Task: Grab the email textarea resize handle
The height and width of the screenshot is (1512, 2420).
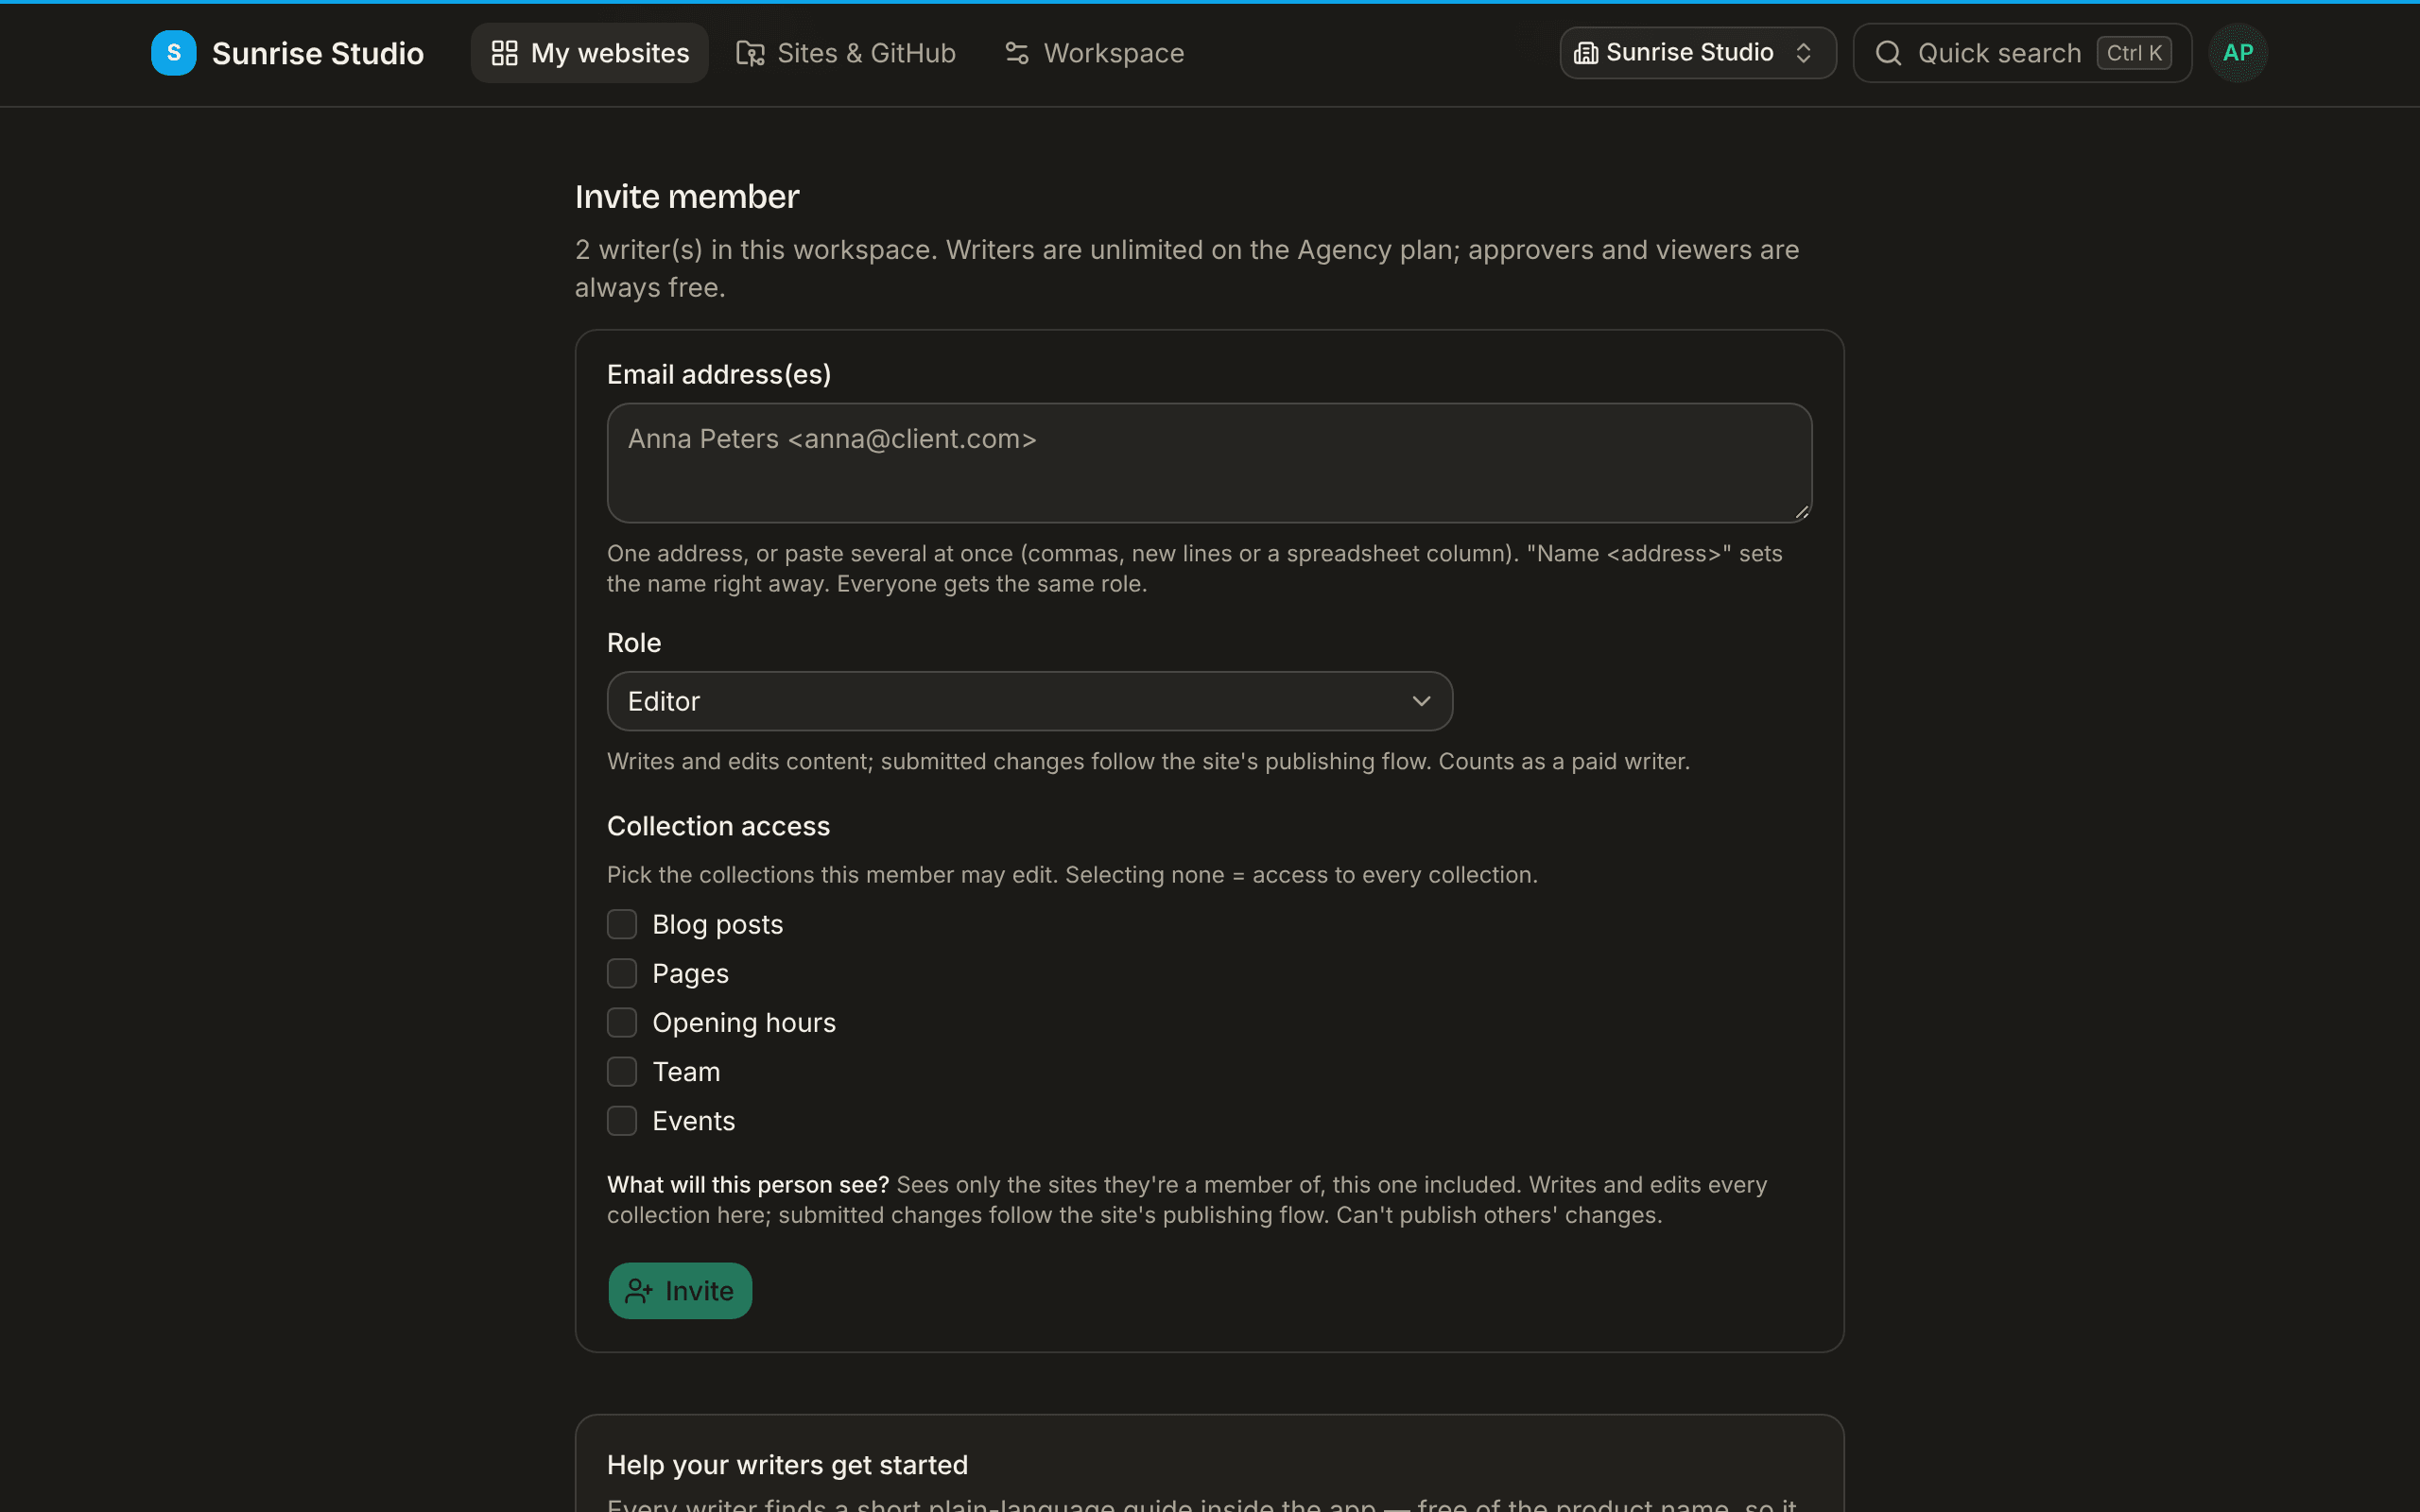Action: (1801, 512)
